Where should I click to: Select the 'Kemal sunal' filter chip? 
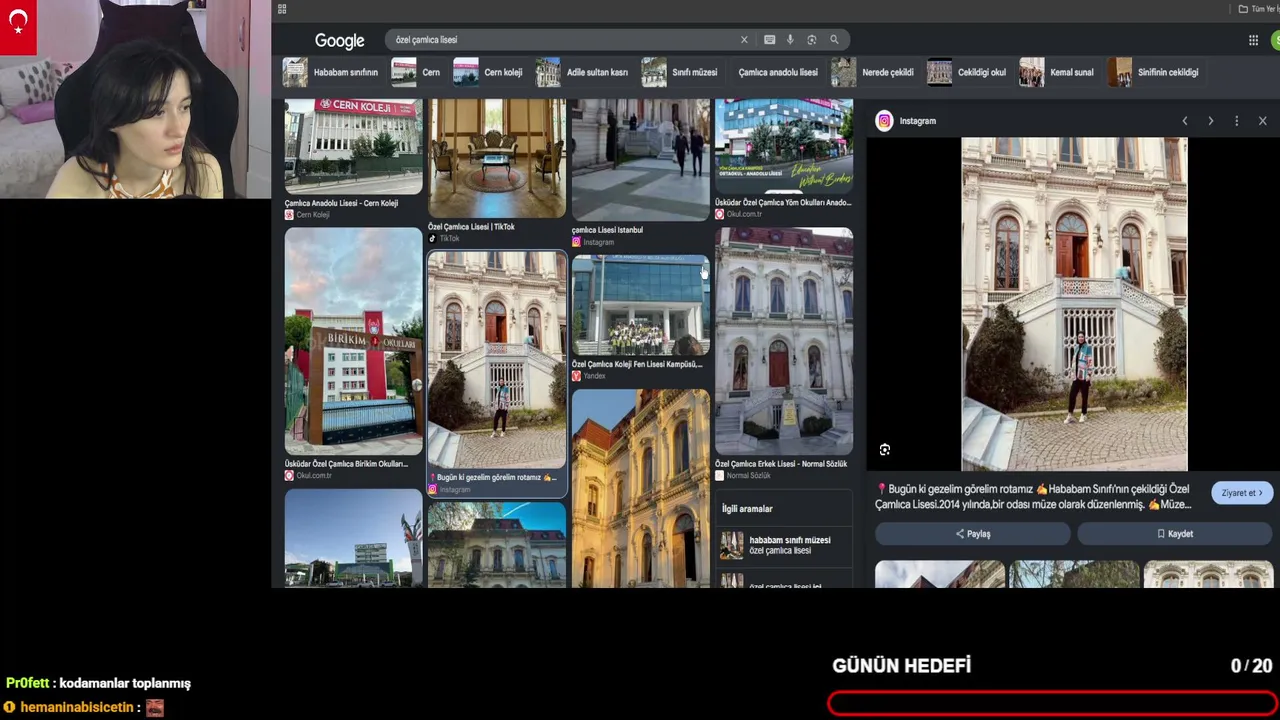pyautogui.click(x=1059, y=72)
